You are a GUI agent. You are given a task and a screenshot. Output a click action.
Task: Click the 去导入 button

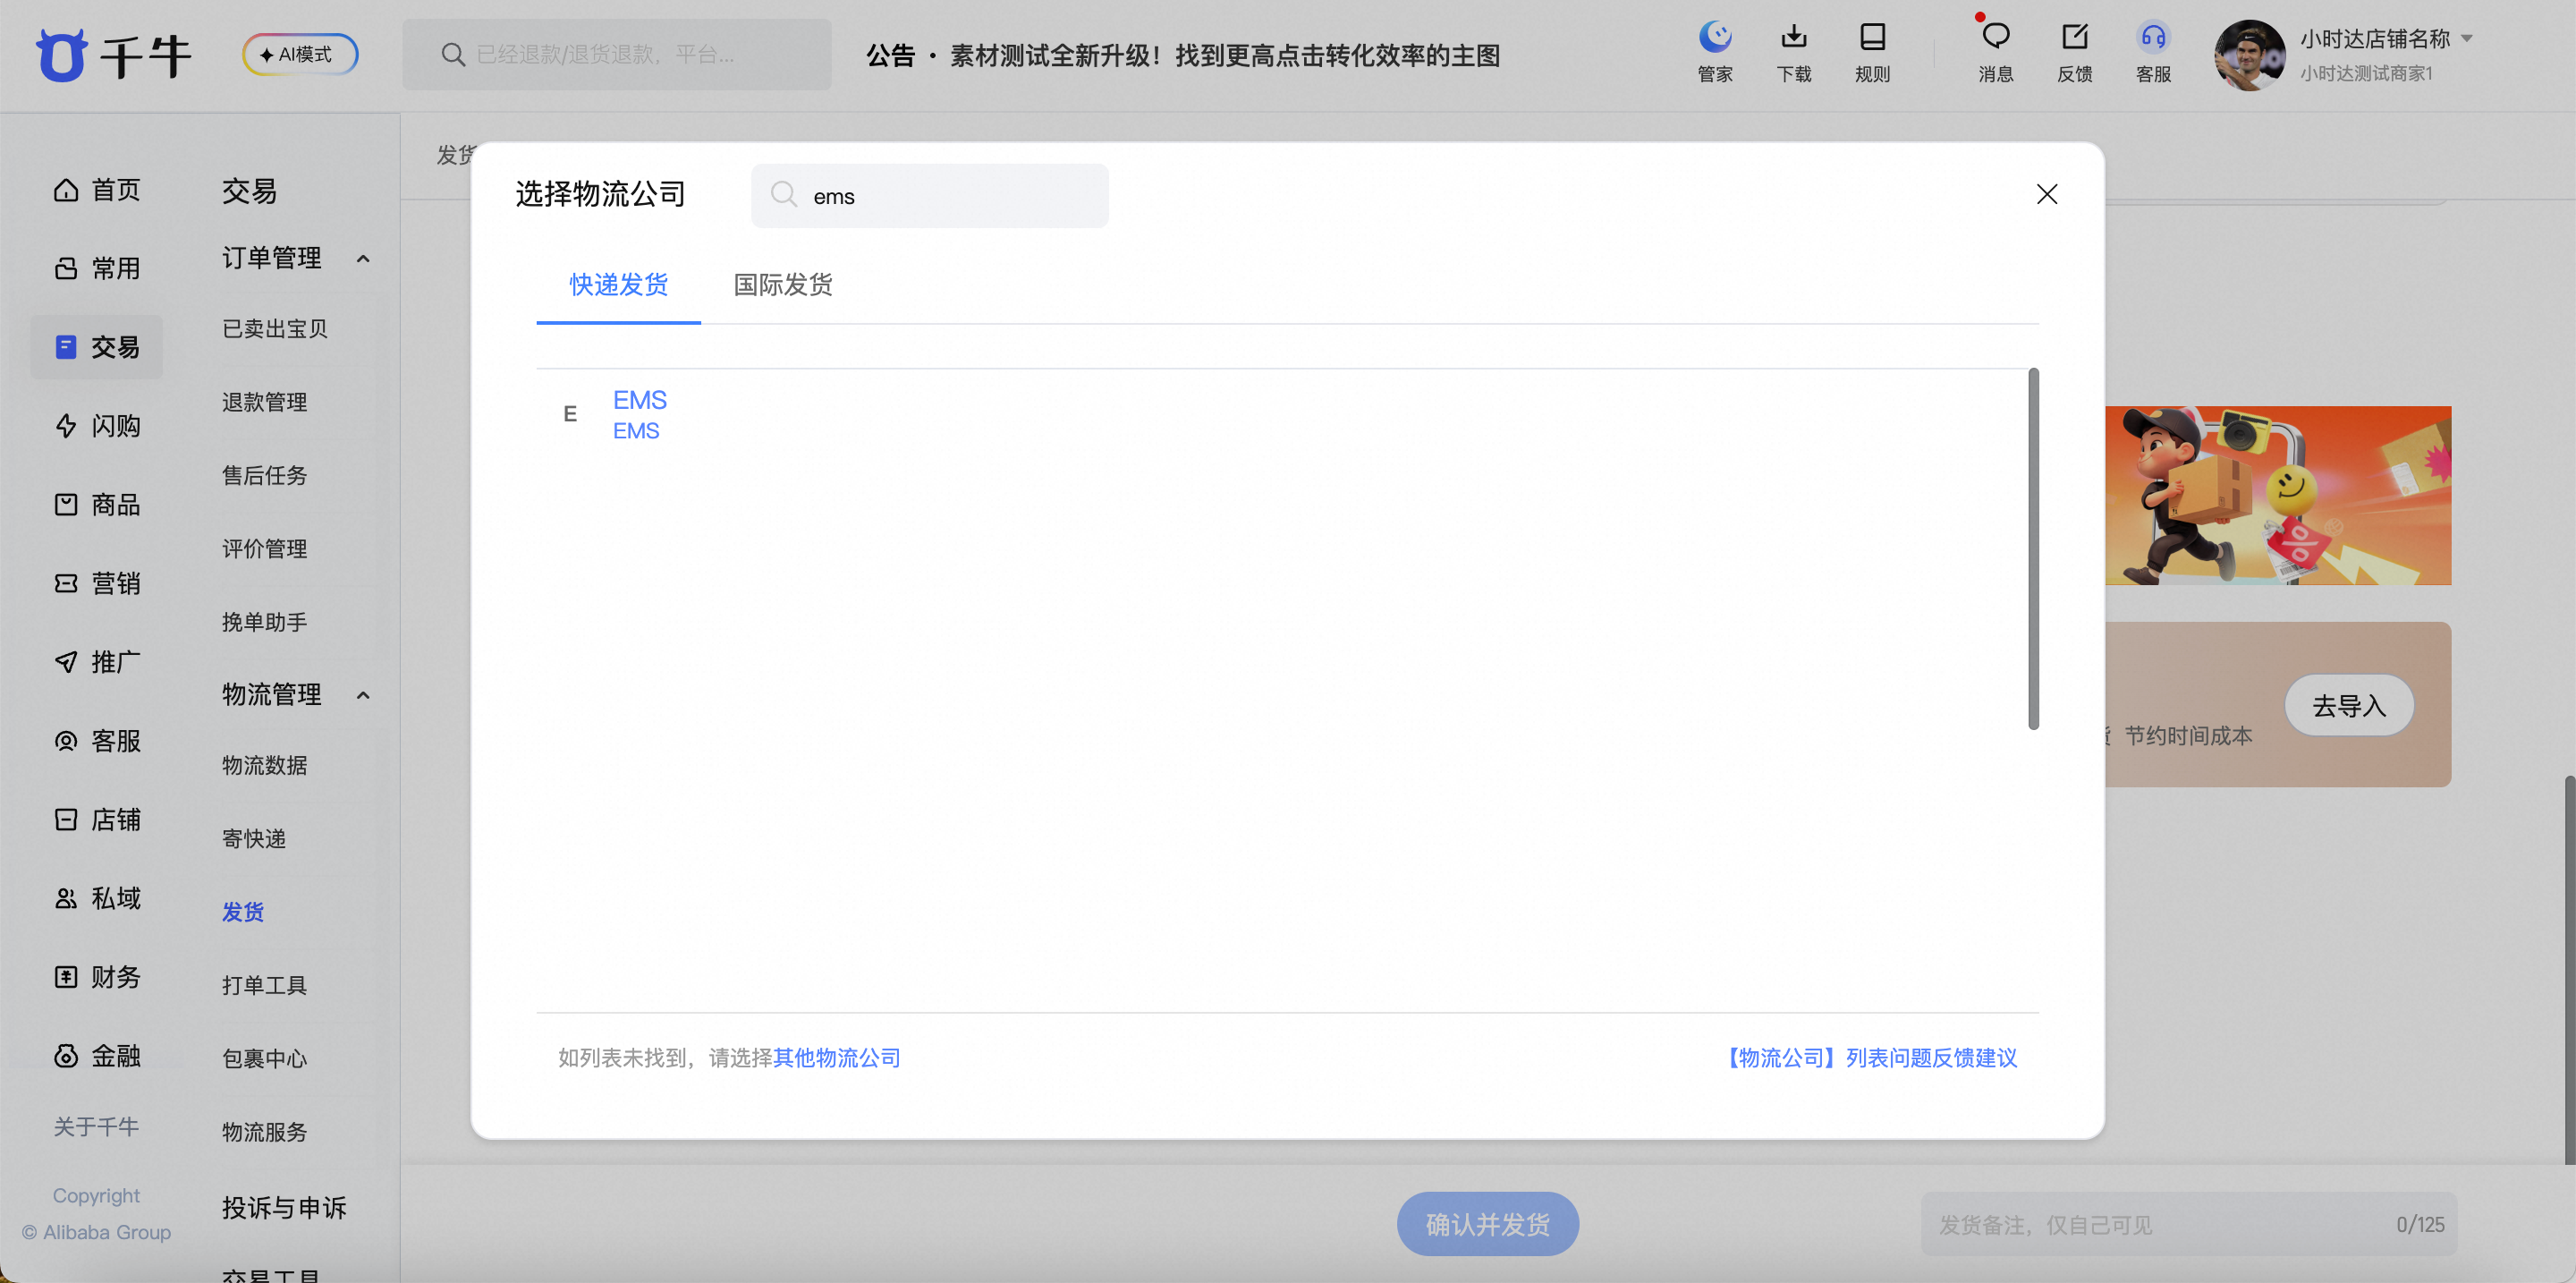coord(2349,705)
